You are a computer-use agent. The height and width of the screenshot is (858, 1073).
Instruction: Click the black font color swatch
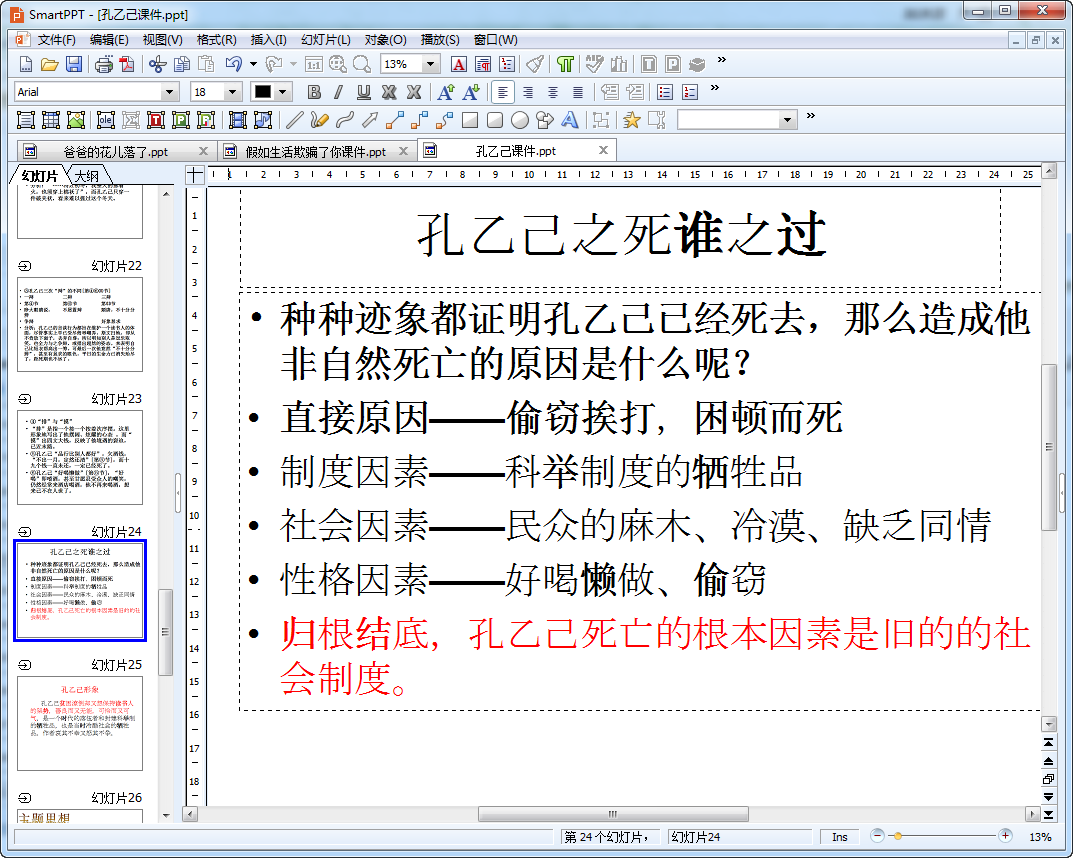(x=263, y=92)
